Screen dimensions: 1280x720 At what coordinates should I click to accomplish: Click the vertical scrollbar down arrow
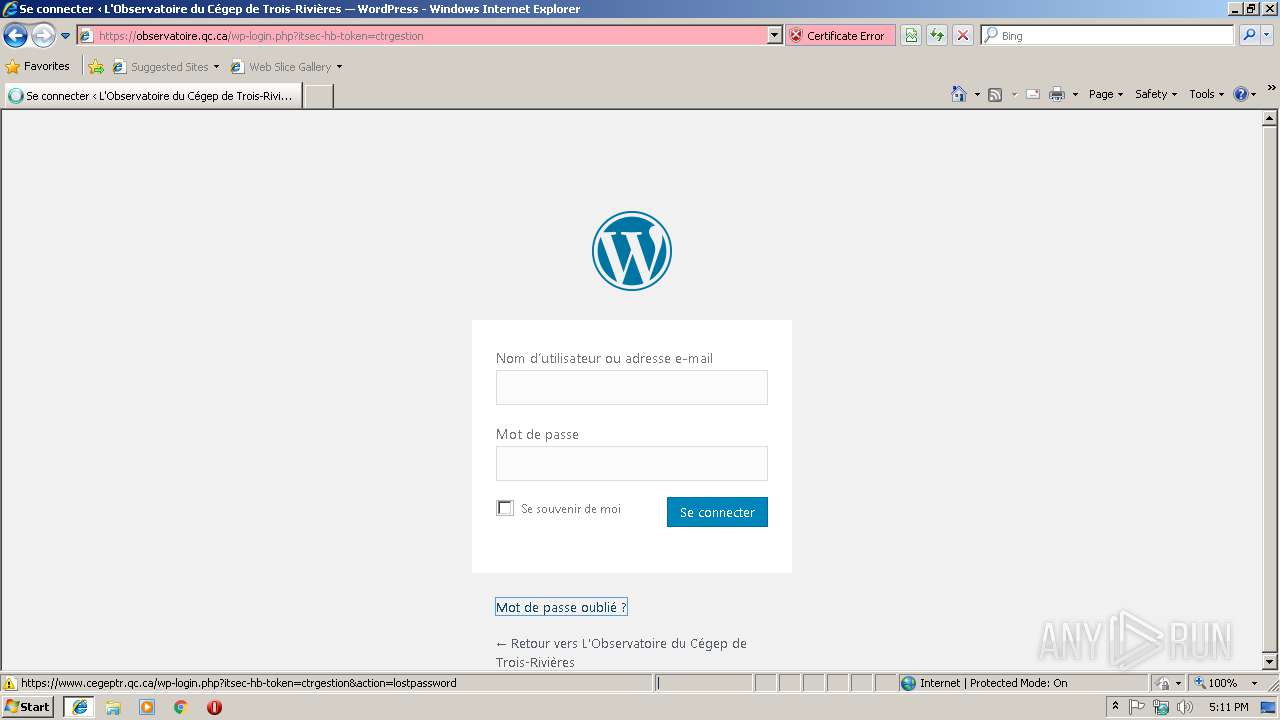pos(1270,662)
